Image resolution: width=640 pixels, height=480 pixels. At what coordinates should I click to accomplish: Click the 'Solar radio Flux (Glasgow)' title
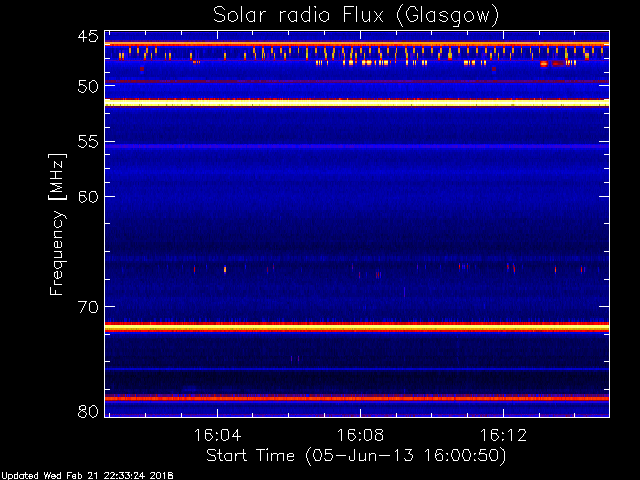click(x=356, y=16)
